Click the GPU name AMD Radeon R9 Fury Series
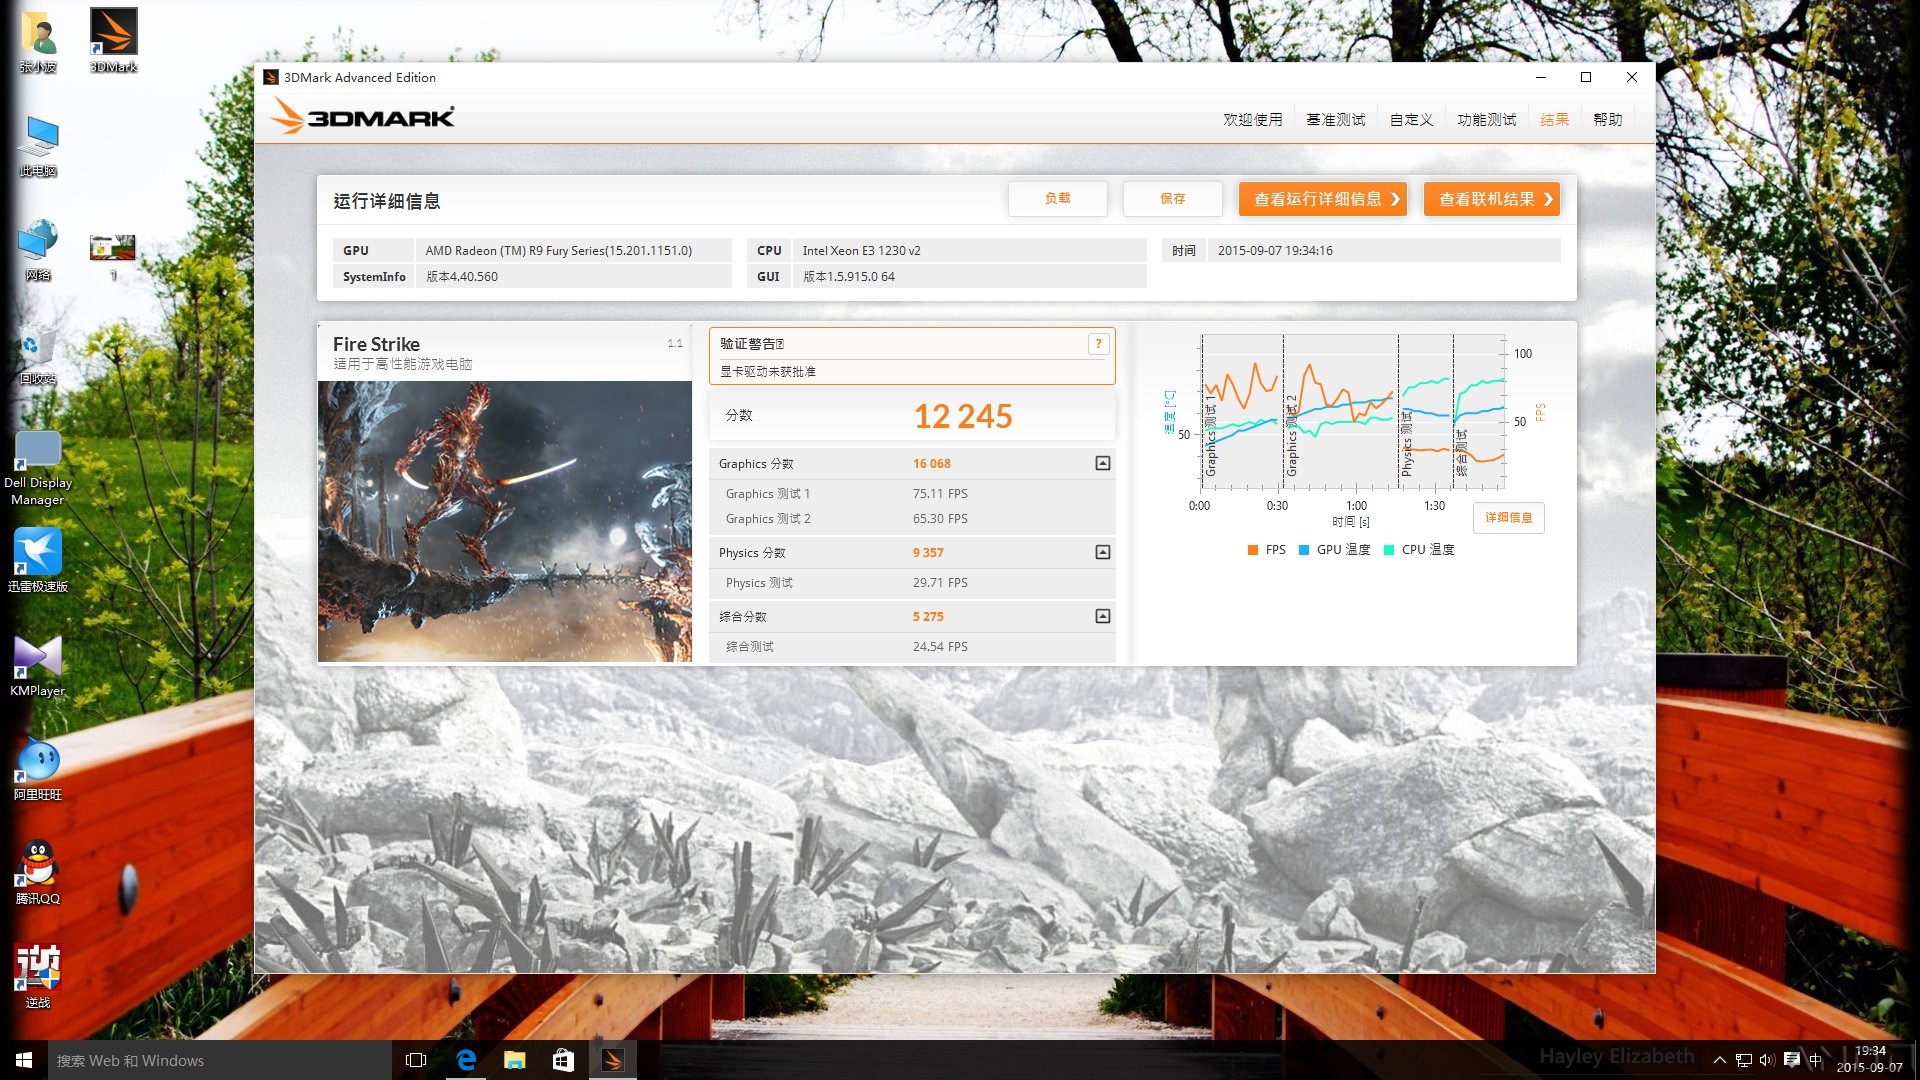The width and height of the screenshot is (1920, 1080). 558,251
